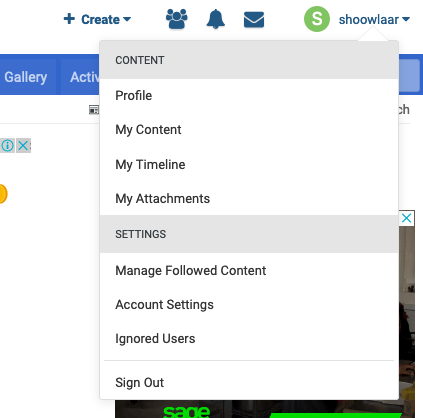Close the small ad on left
423x418 pixels.
[23, 146]
